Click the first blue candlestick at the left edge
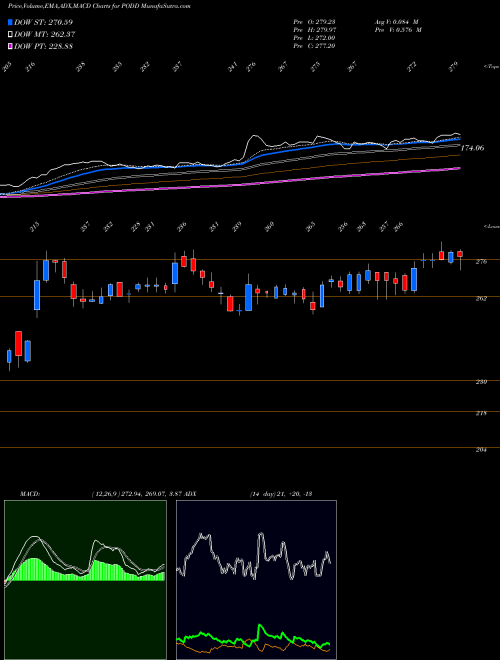This screenshot has height=660, width=500. click(9, 356)
